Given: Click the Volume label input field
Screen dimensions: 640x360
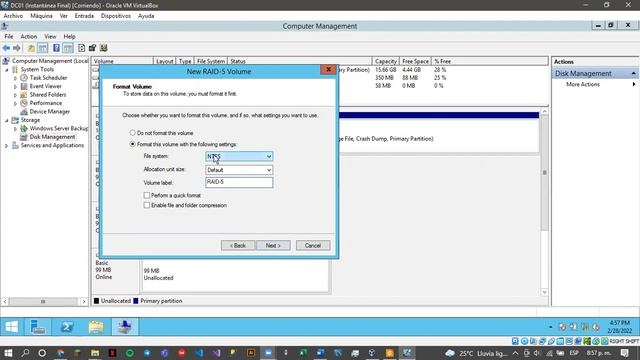Looking at the screenshot, I should click(239, 182).
